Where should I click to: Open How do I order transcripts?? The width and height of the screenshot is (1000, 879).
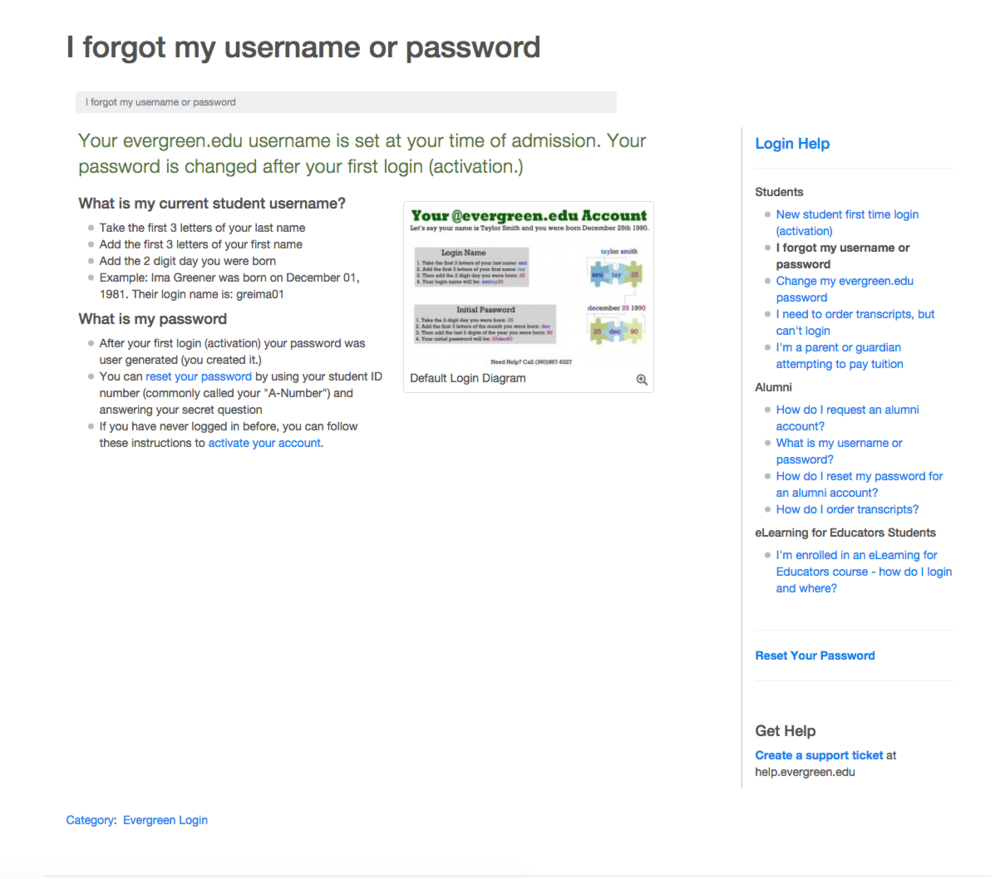click(847, 509)
